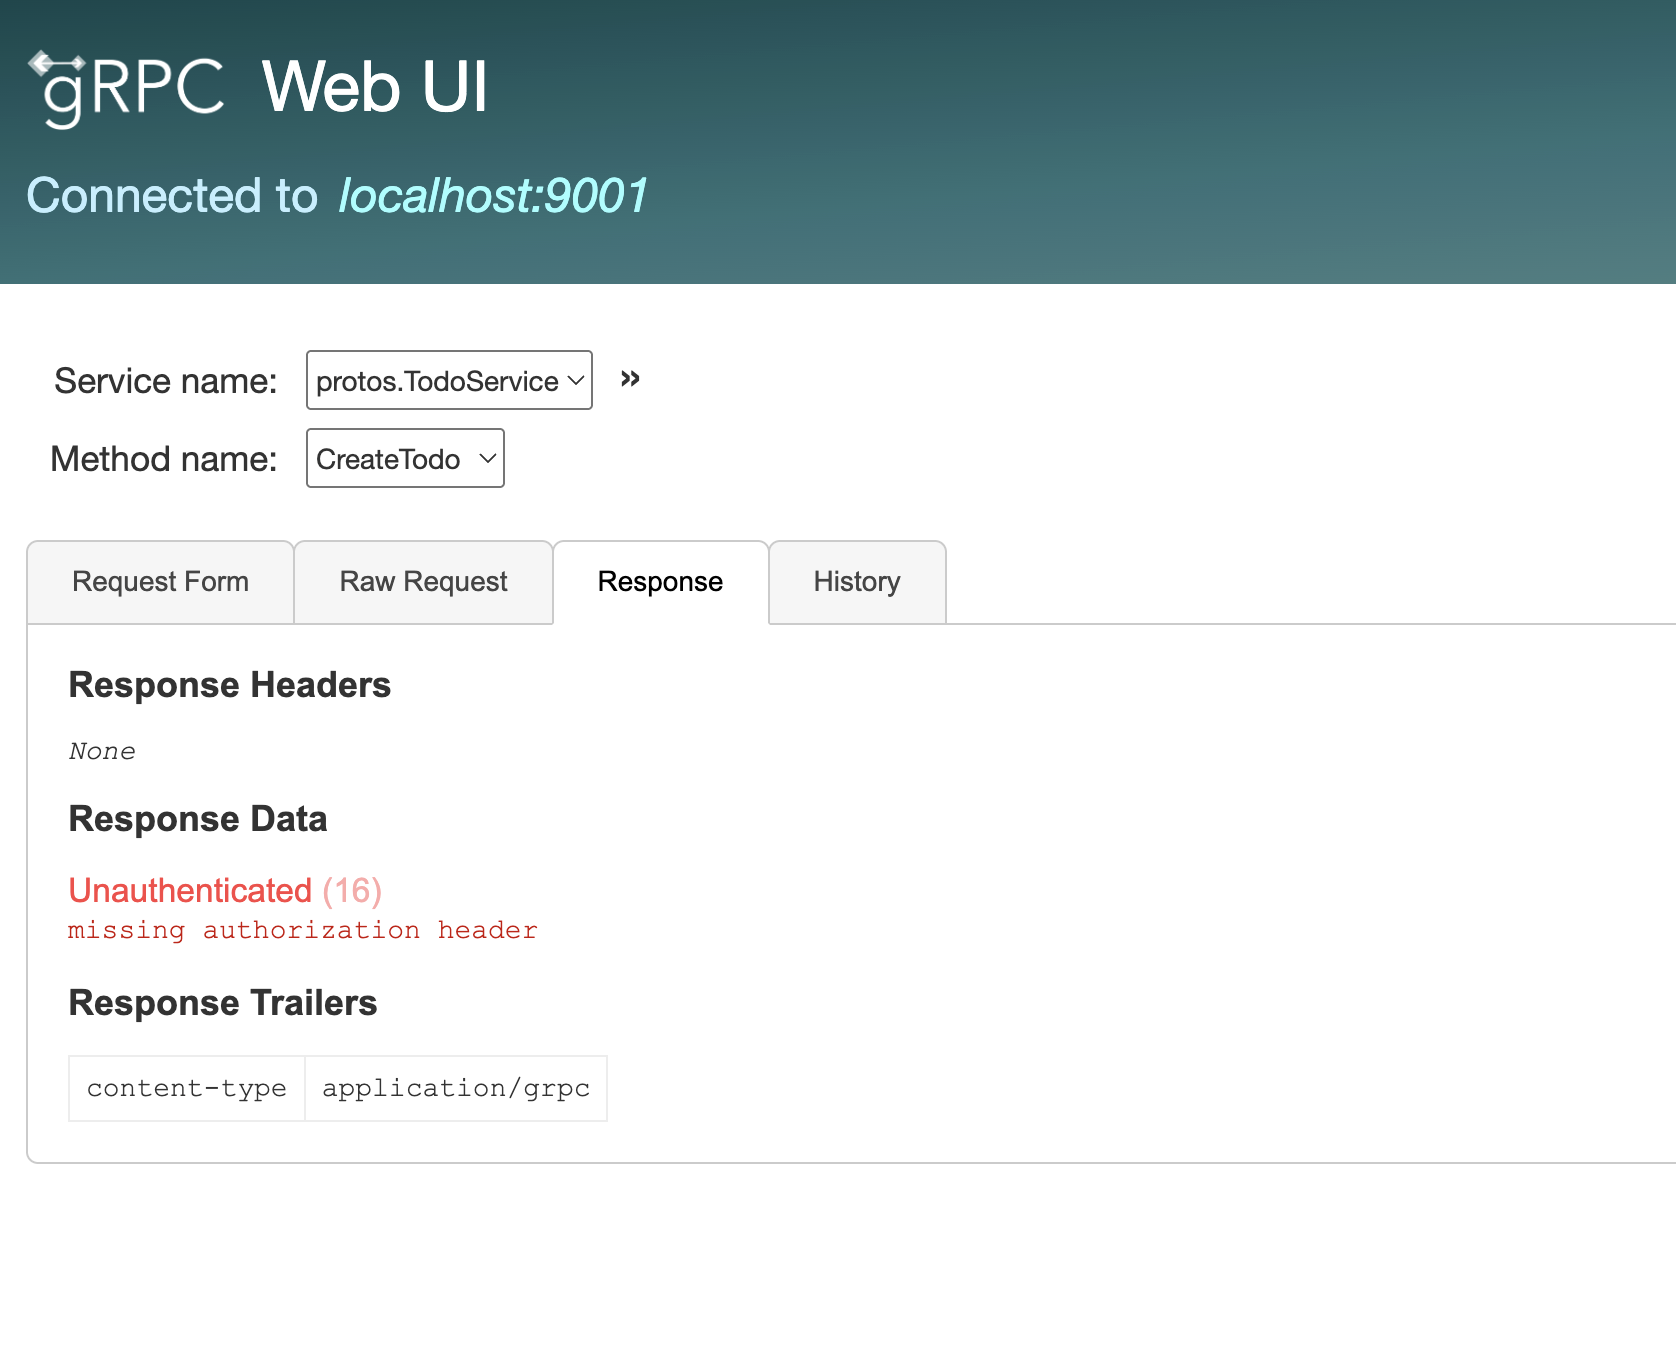Viewport: 1676px width, 1372px height.
Task: Select the Response tab
Action: (x=660, y=582)
